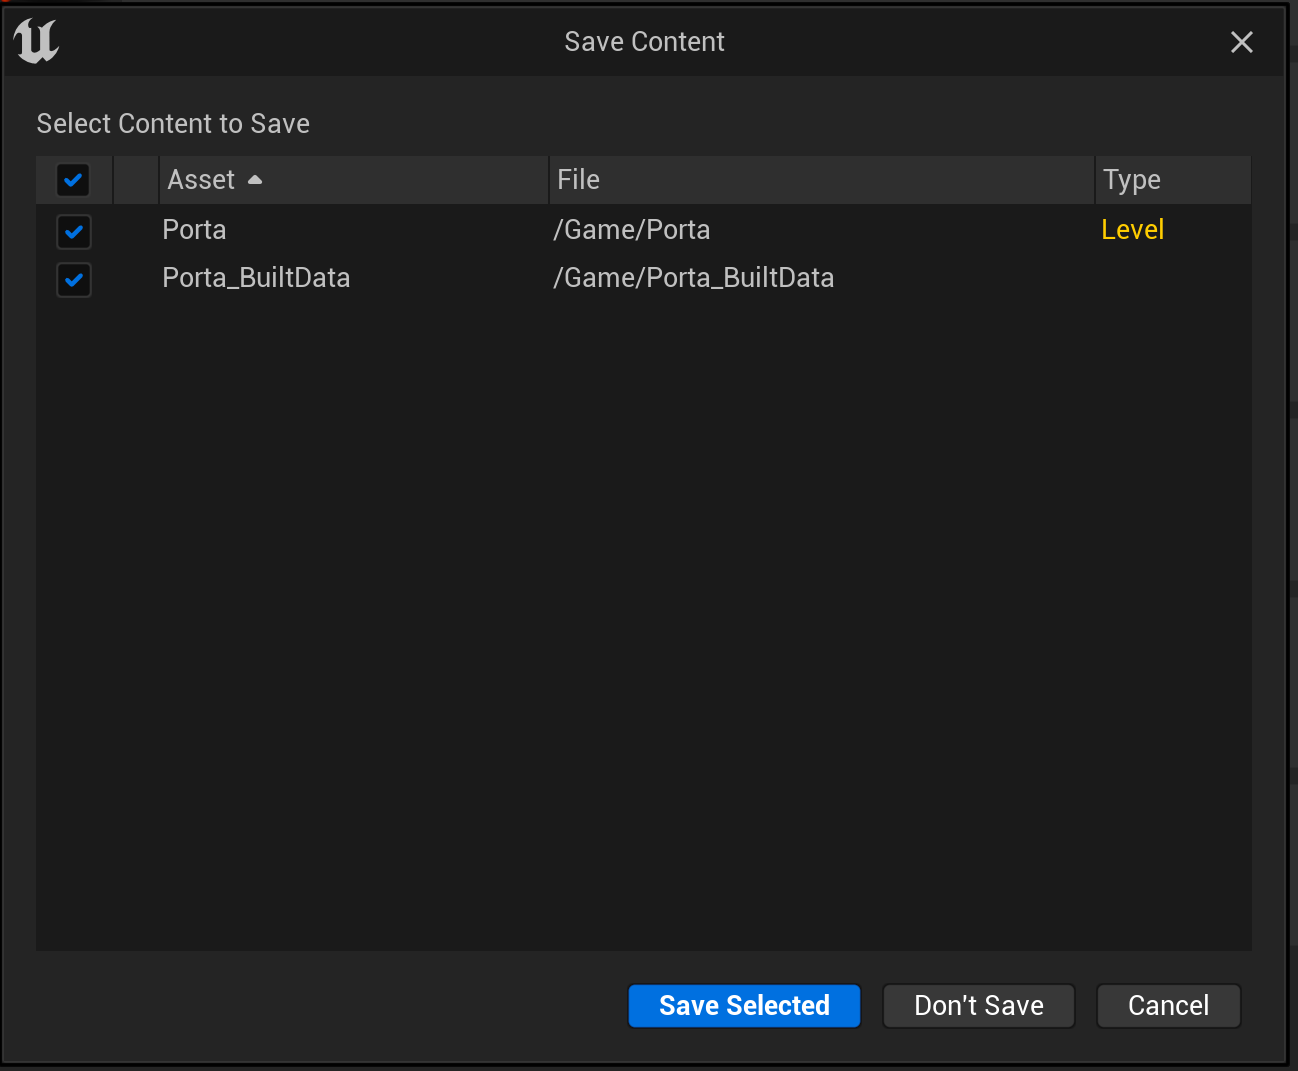This screenshot has height=1071, width=1298.
Task: Toggle the select-all checkbox in header
Action: [73, 180]
